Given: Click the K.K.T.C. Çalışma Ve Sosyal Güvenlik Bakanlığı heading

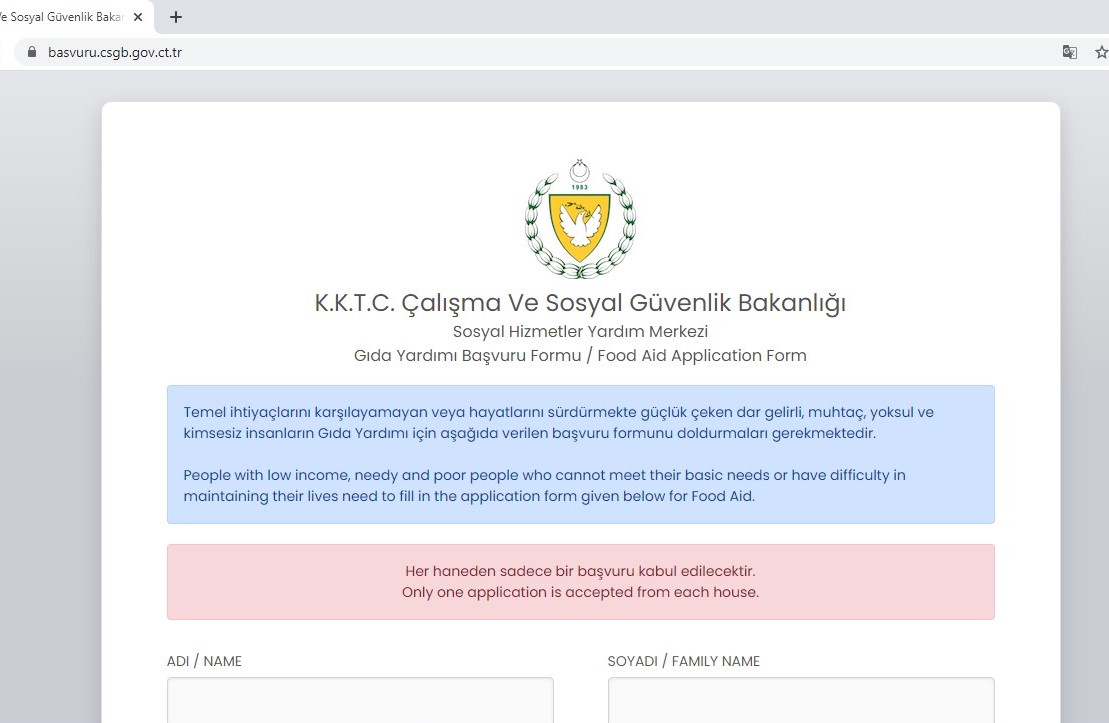Looking at the screenshot, I should point(580,303).
